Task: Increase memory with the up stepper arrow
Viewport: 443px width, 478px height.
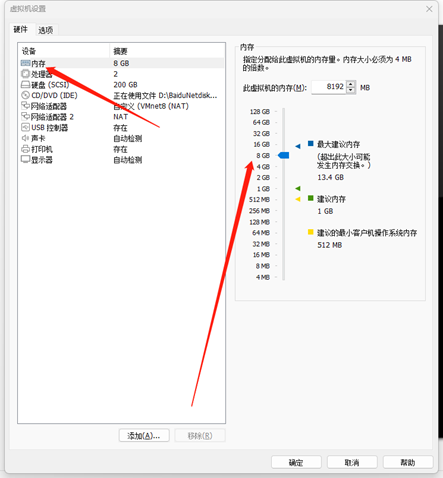Action: pyautogui.click(x=351, y=84)
